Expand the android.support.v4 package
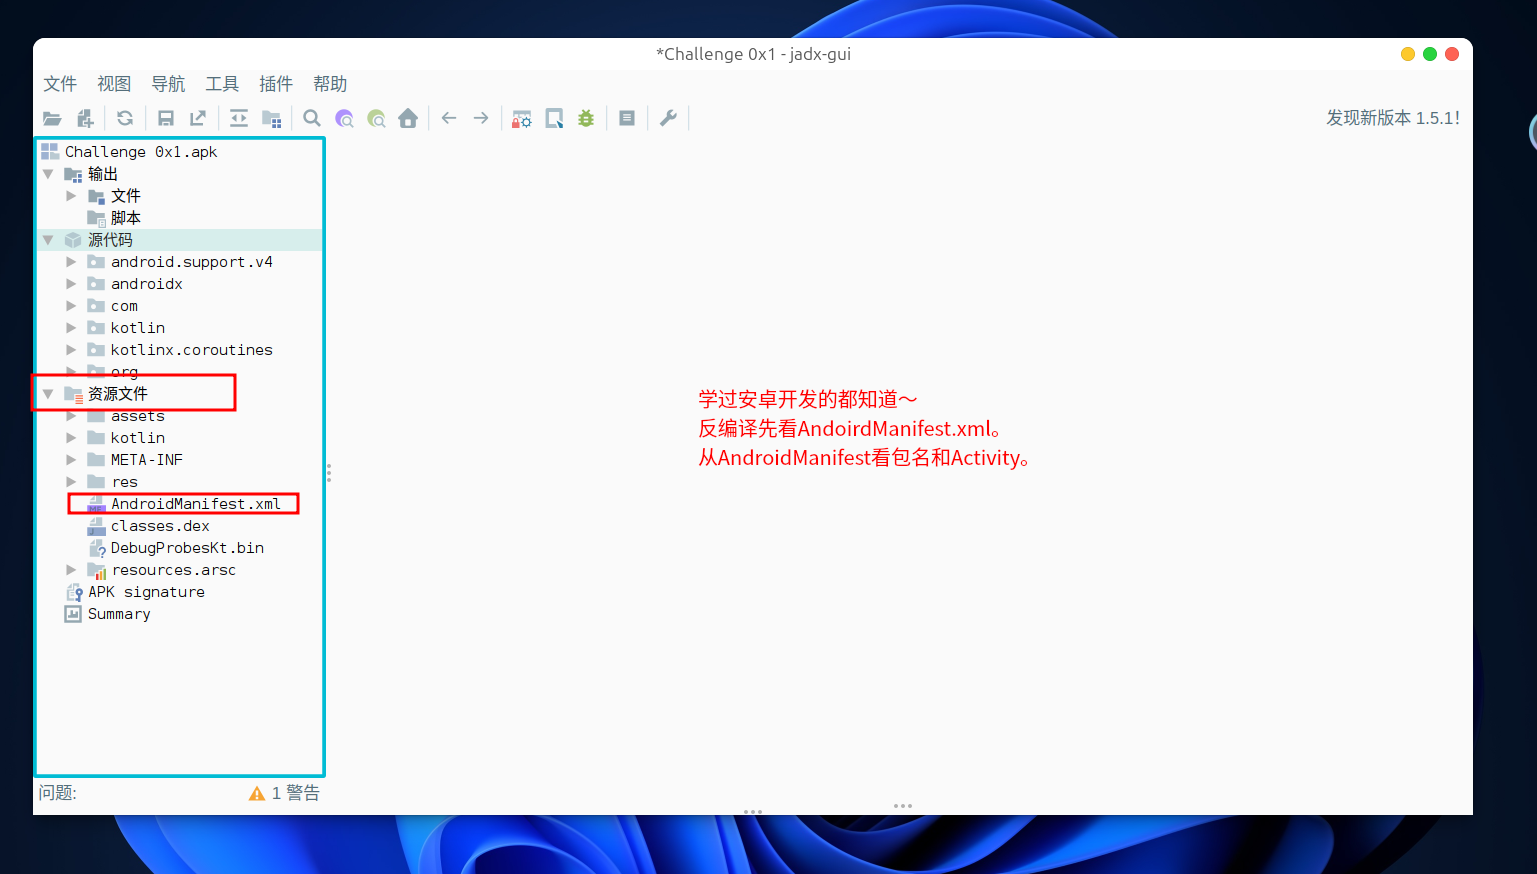1537x874 pixels. (71, 262)
